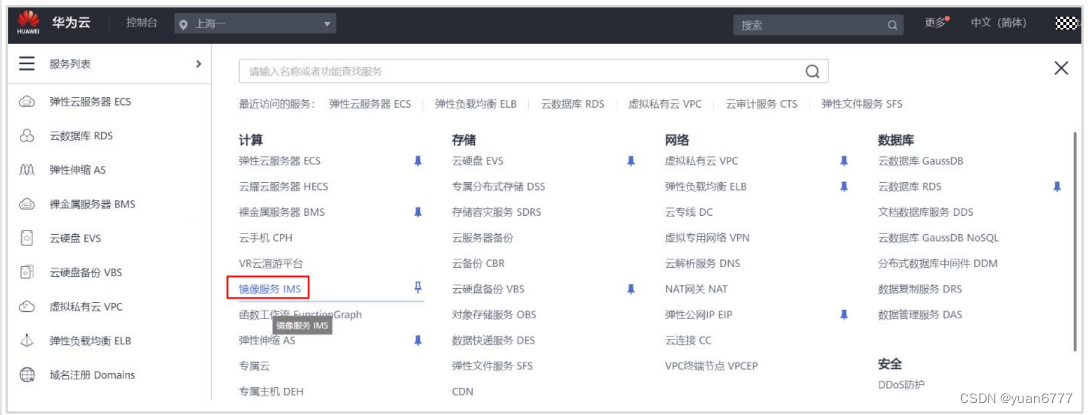Open recently visited 云数据库 RDS
This screenshot has width=1088, height=415.
coord(572,104)
